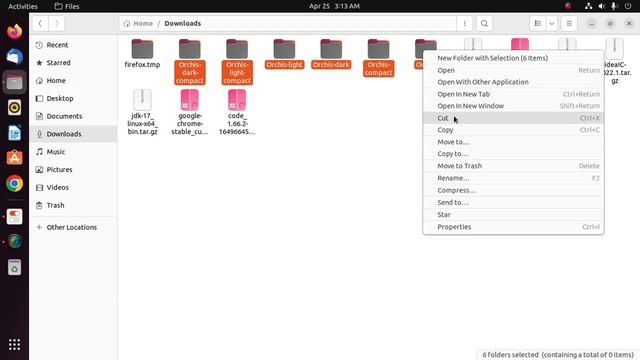
Task: Go to Home in the sidebar
Action: 73,80
